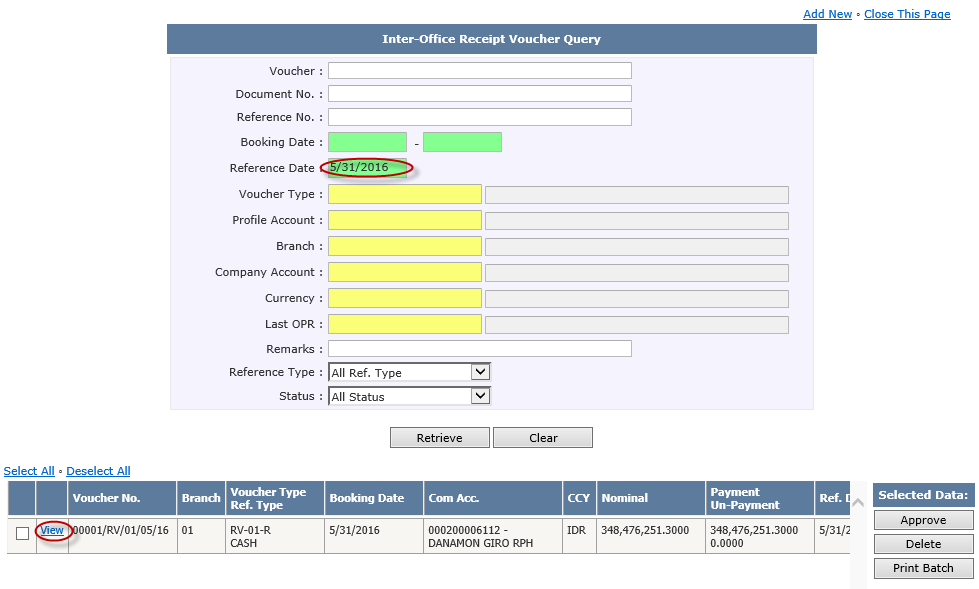Select the Booking Date start field
Screen dimensions: 979x589
(367, 142)
